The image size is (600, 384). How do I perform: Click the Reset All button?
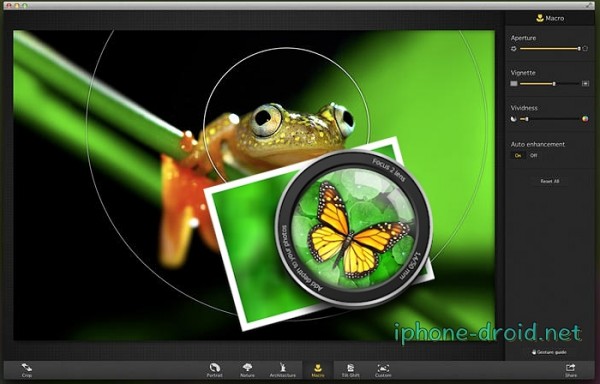(549, 181)
